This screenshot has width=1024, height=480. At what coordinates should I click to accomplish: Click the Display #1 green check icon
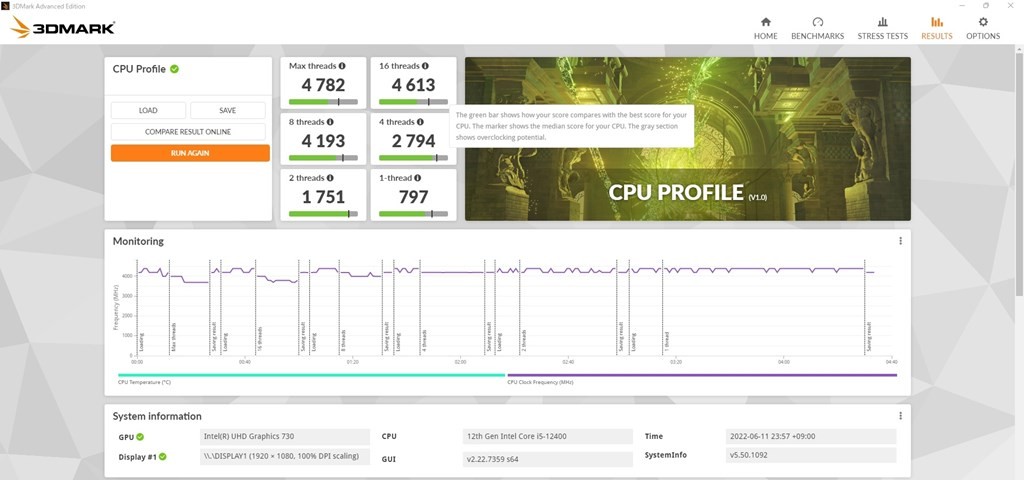pos(163,456)
